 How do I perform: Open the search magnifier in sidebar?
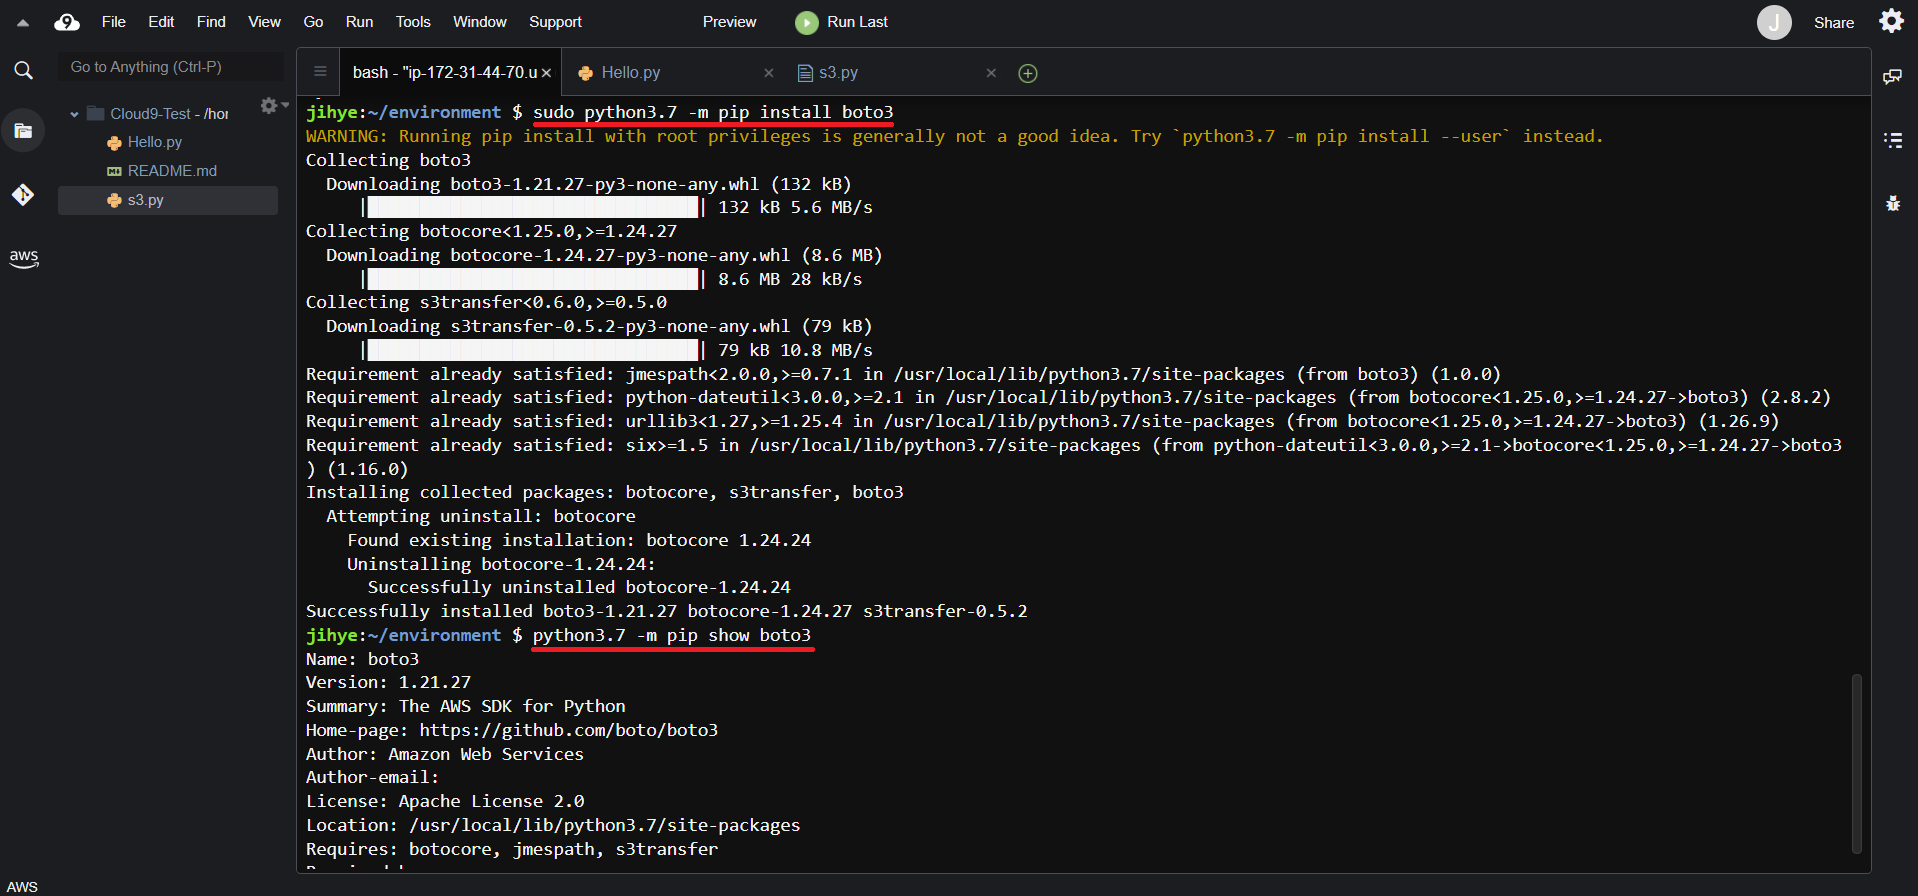23,70
